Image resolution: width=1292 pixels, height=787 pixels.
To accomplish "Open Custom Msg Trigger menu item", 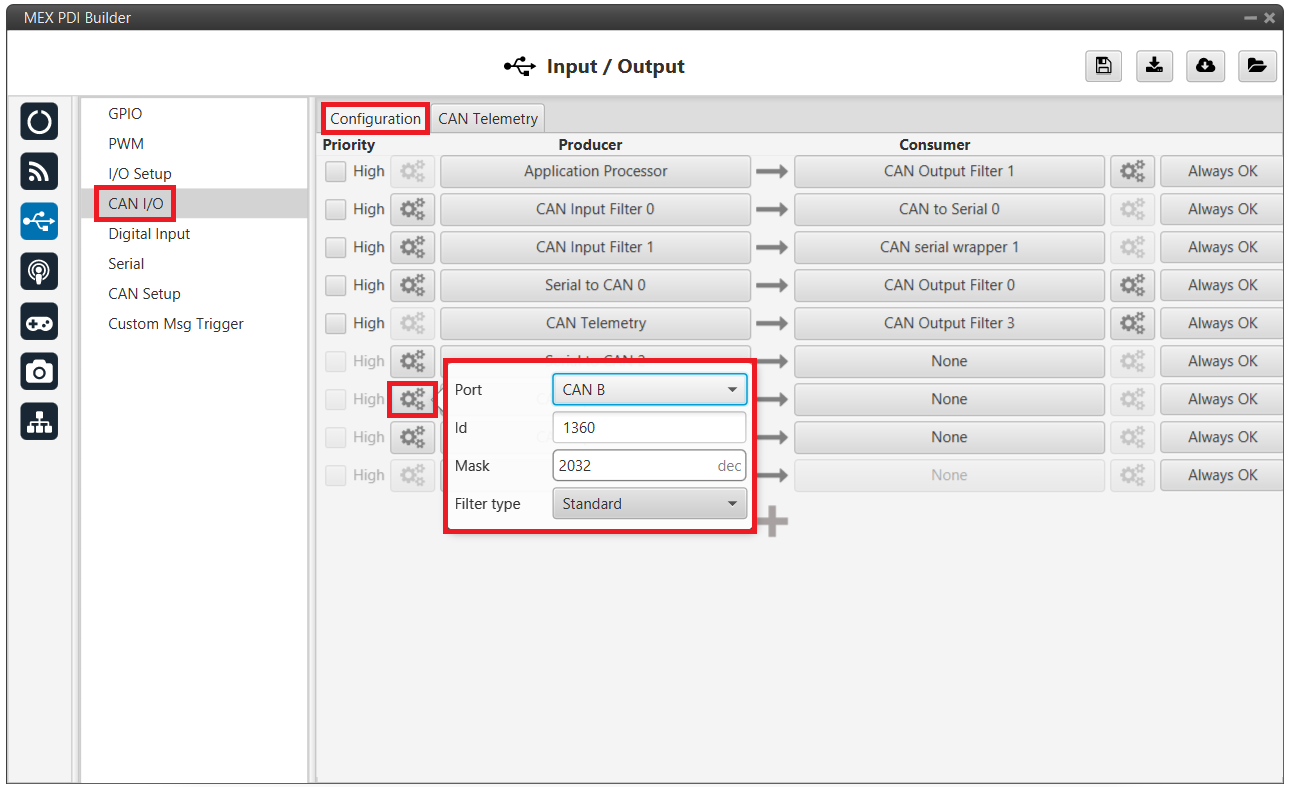I will [176, 324].
